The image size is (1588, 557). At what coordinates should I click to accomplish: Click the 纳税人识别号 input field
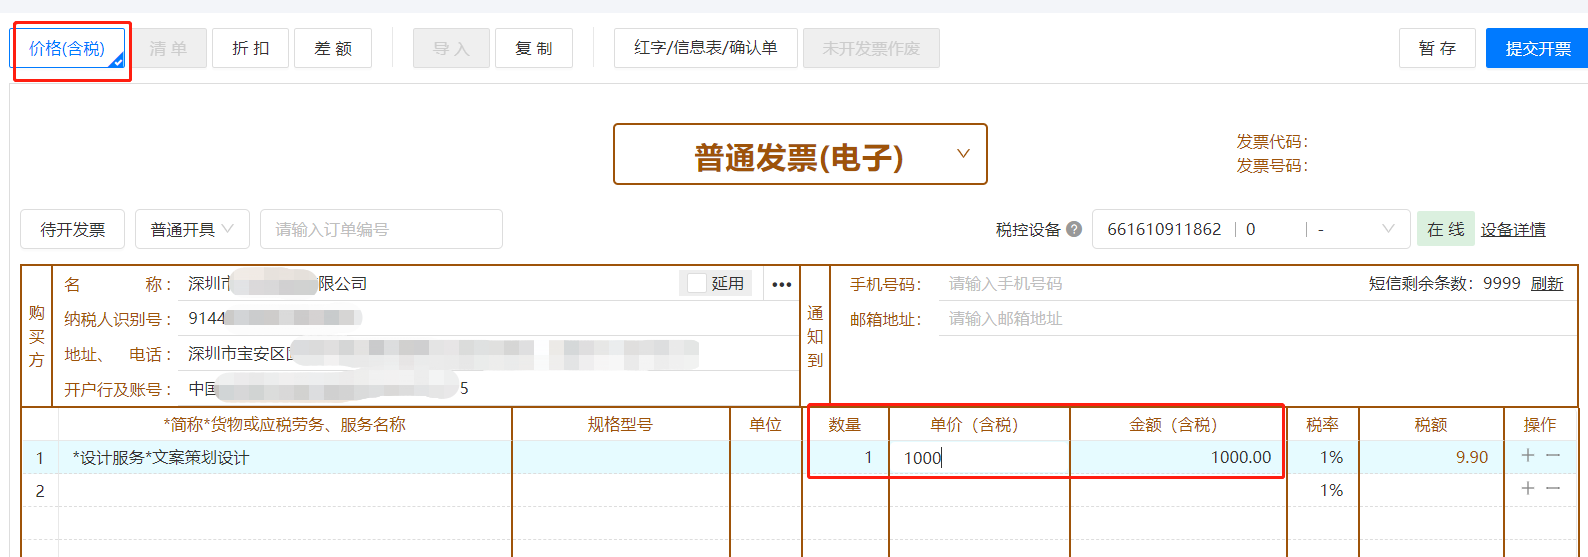point(490,318)
